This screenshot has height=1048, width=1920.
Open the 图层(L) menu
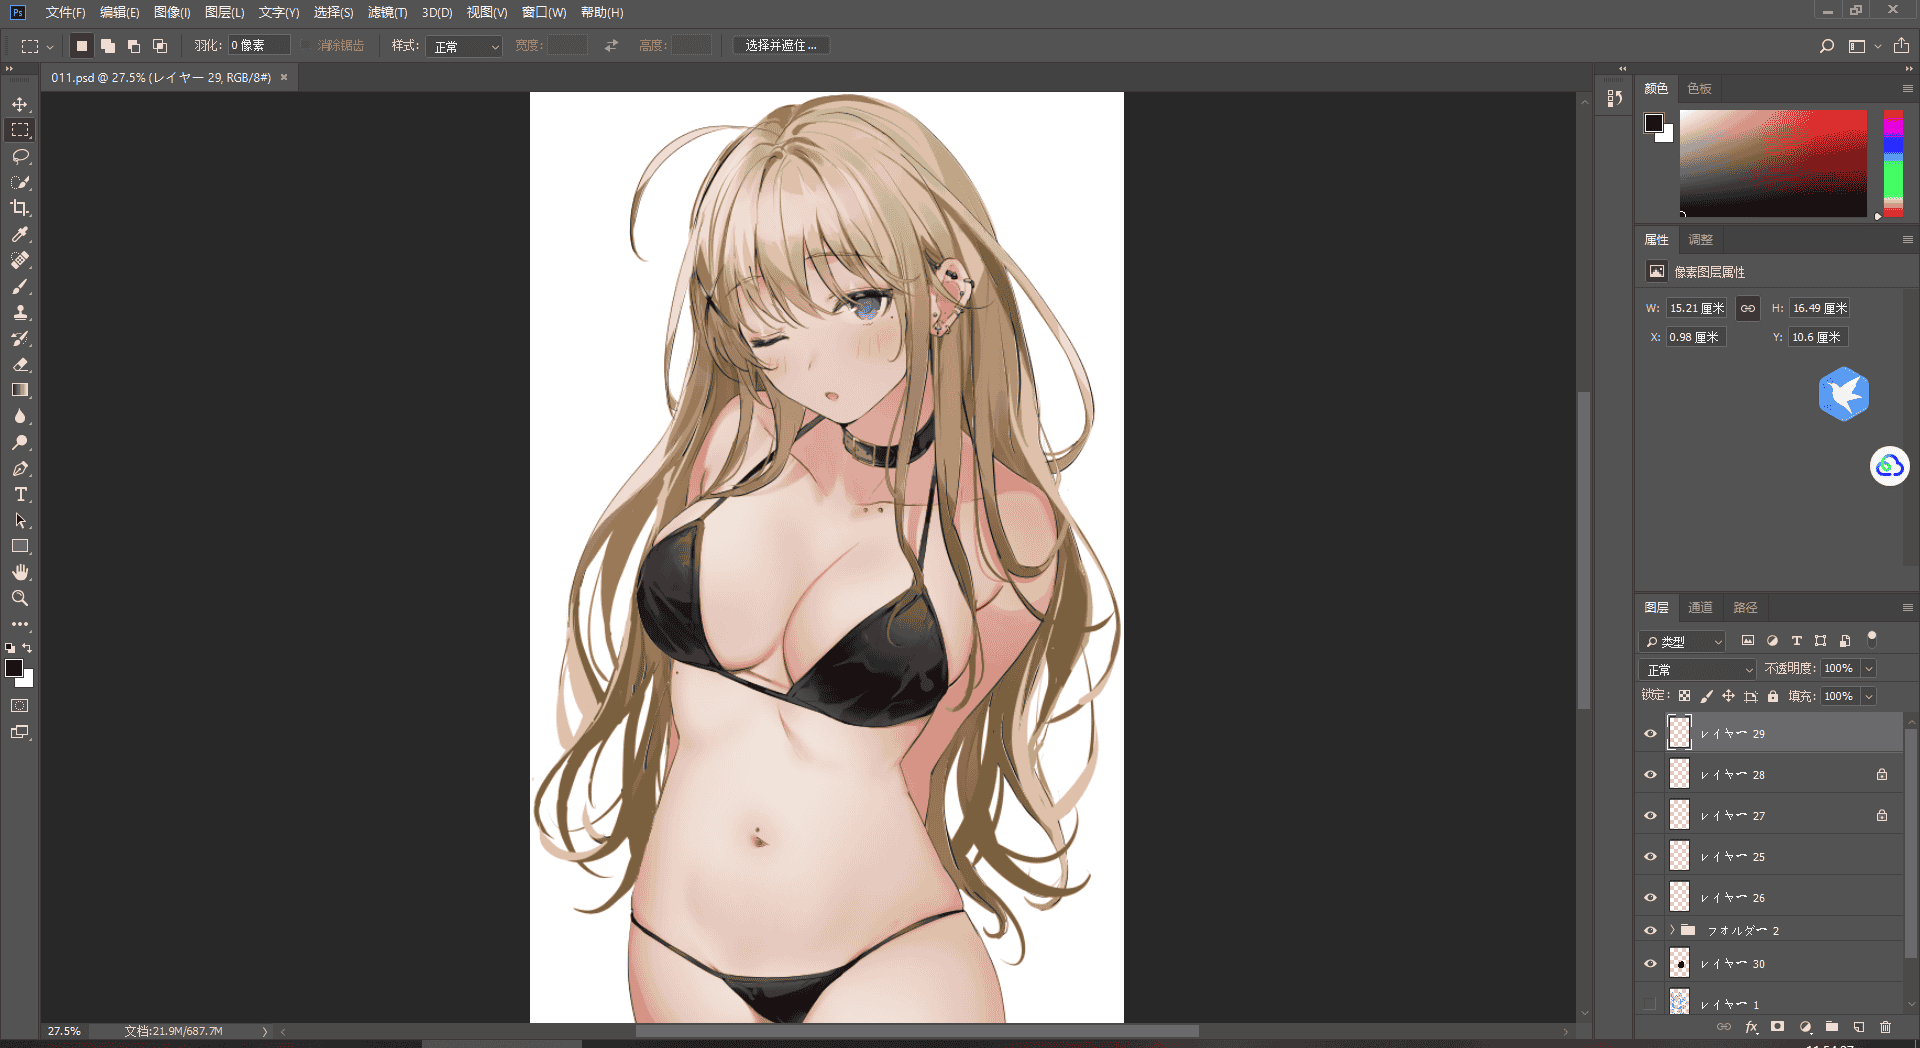click(x=224, y=12)
